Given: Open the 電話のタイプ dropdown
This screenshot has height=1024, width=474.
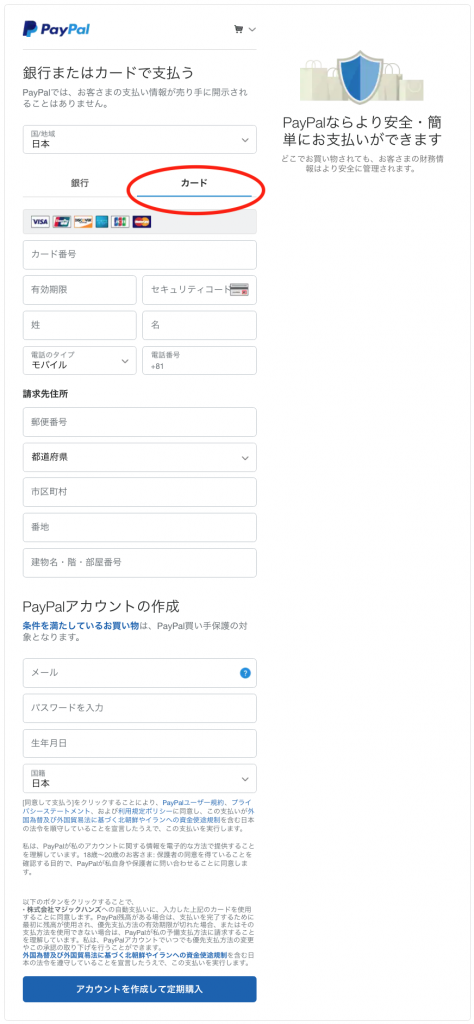Looking at the screenshot, I should click(x=80, y=360).
